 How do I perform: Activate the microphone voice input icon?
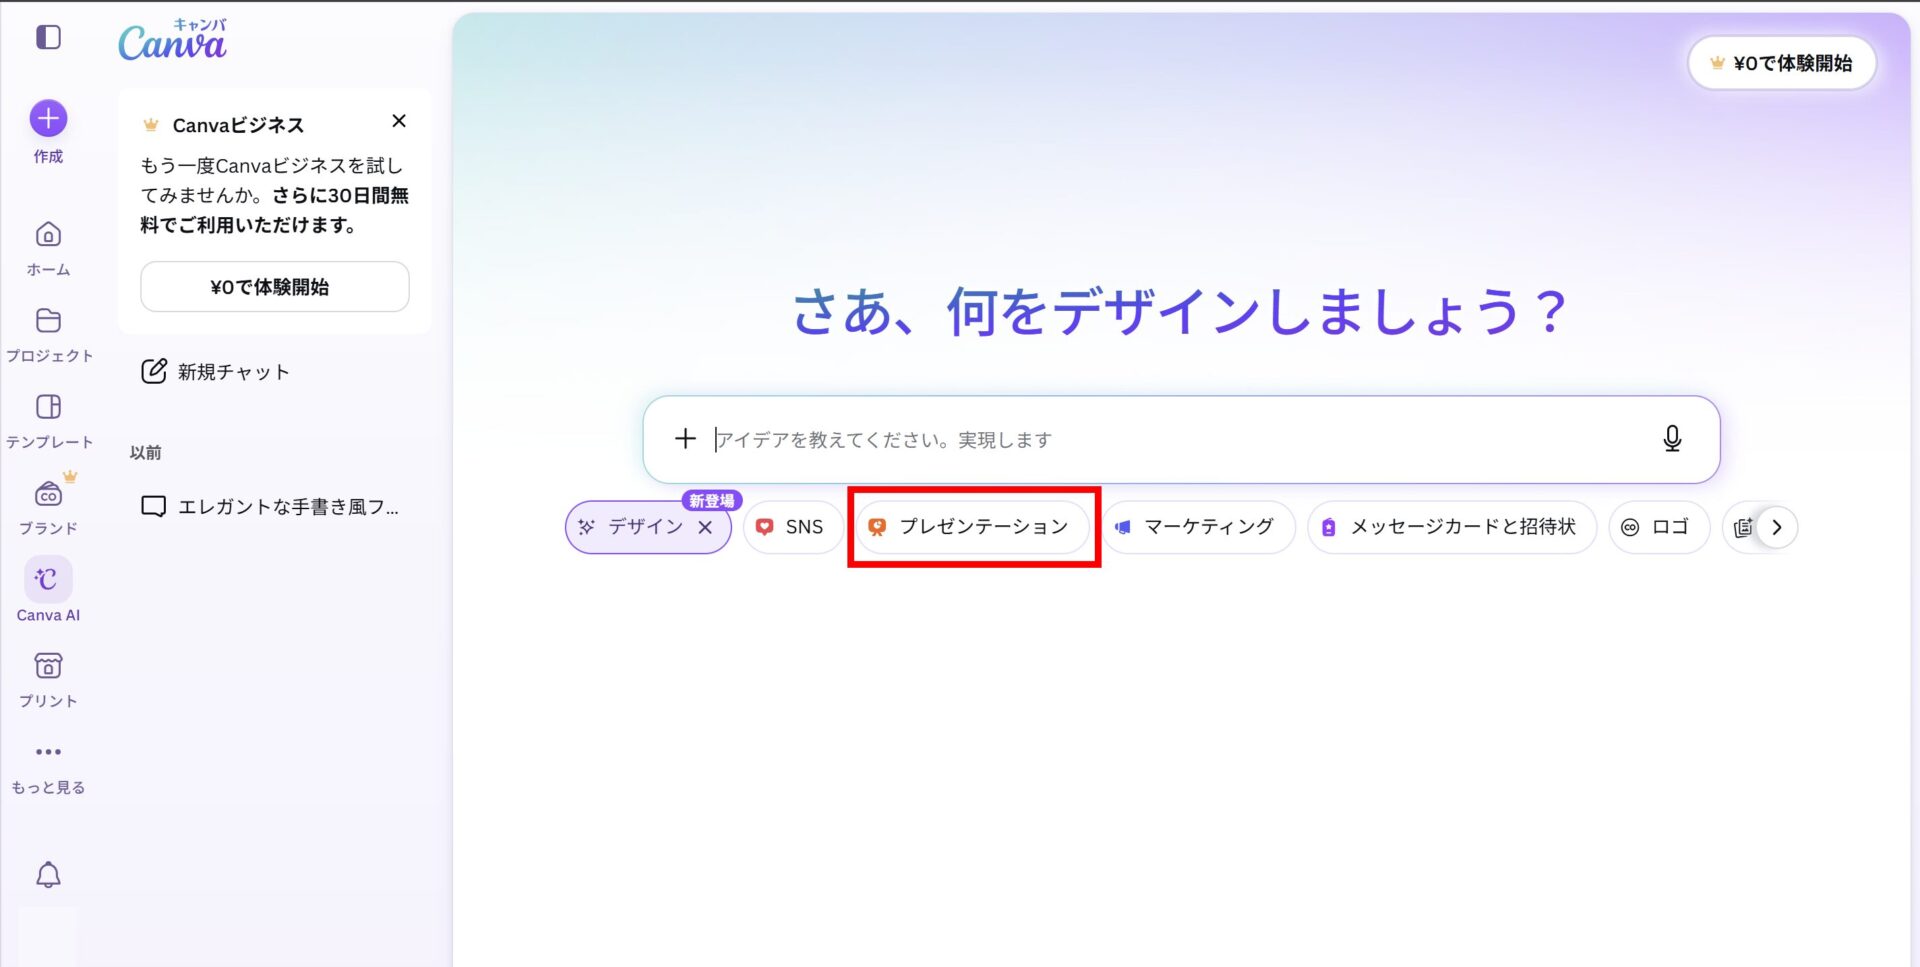[1672, 439]
